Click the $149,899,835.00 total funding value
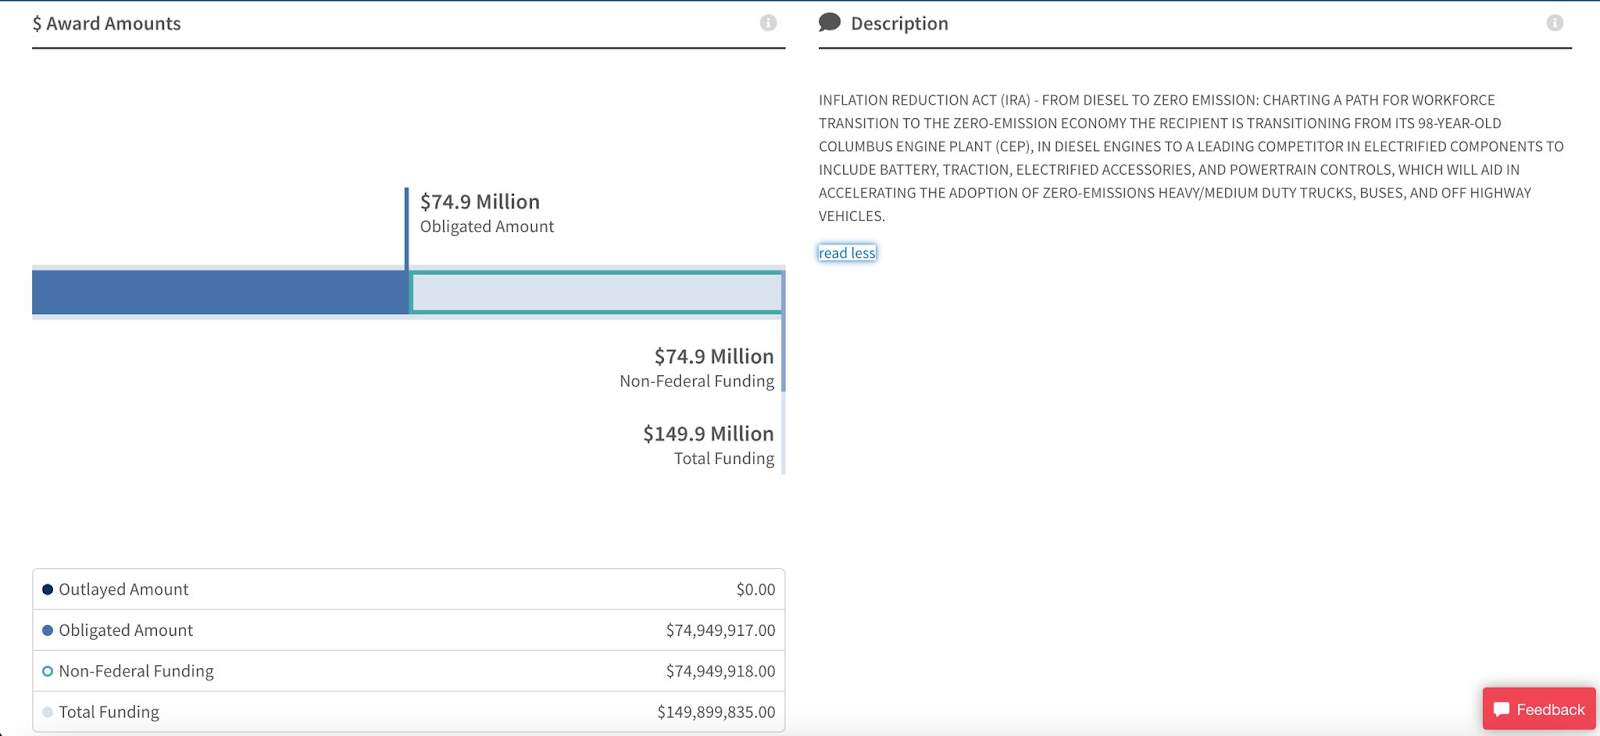The height and width of the screenshot is (736, 1600). point(716,712)
